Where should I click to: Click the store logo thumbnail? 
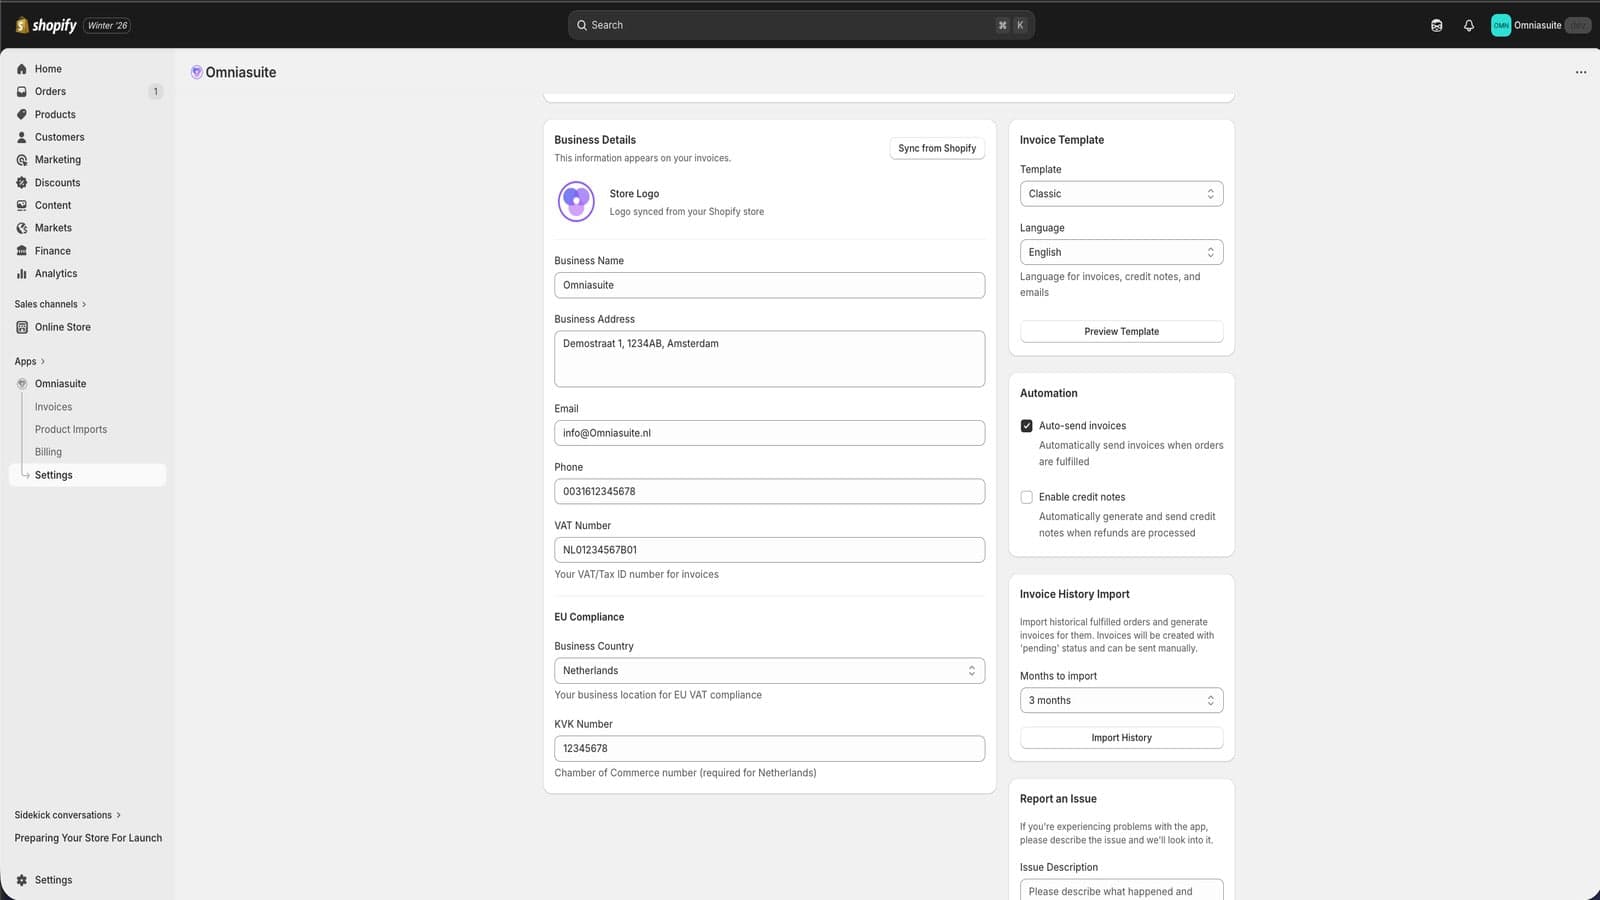point(576,202)
